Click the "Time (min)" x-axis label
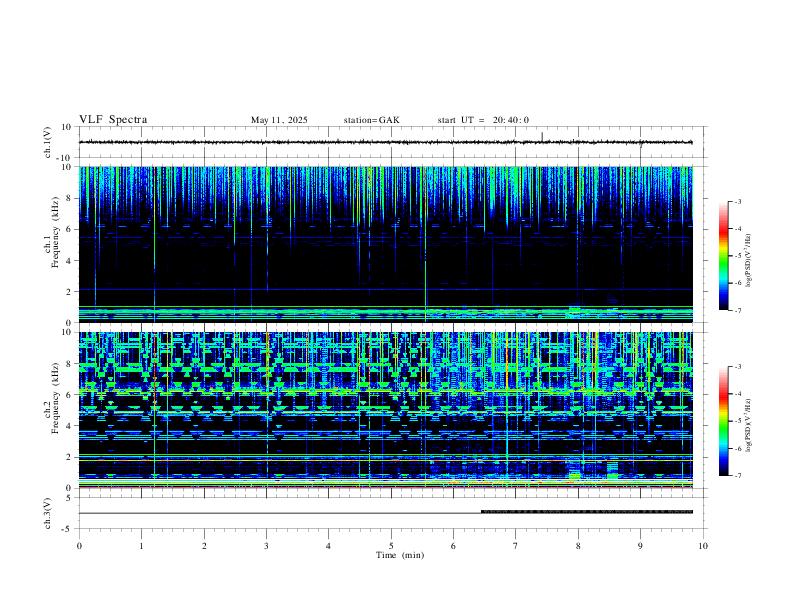This screenshot has width=792, height=612. [400, 555]
